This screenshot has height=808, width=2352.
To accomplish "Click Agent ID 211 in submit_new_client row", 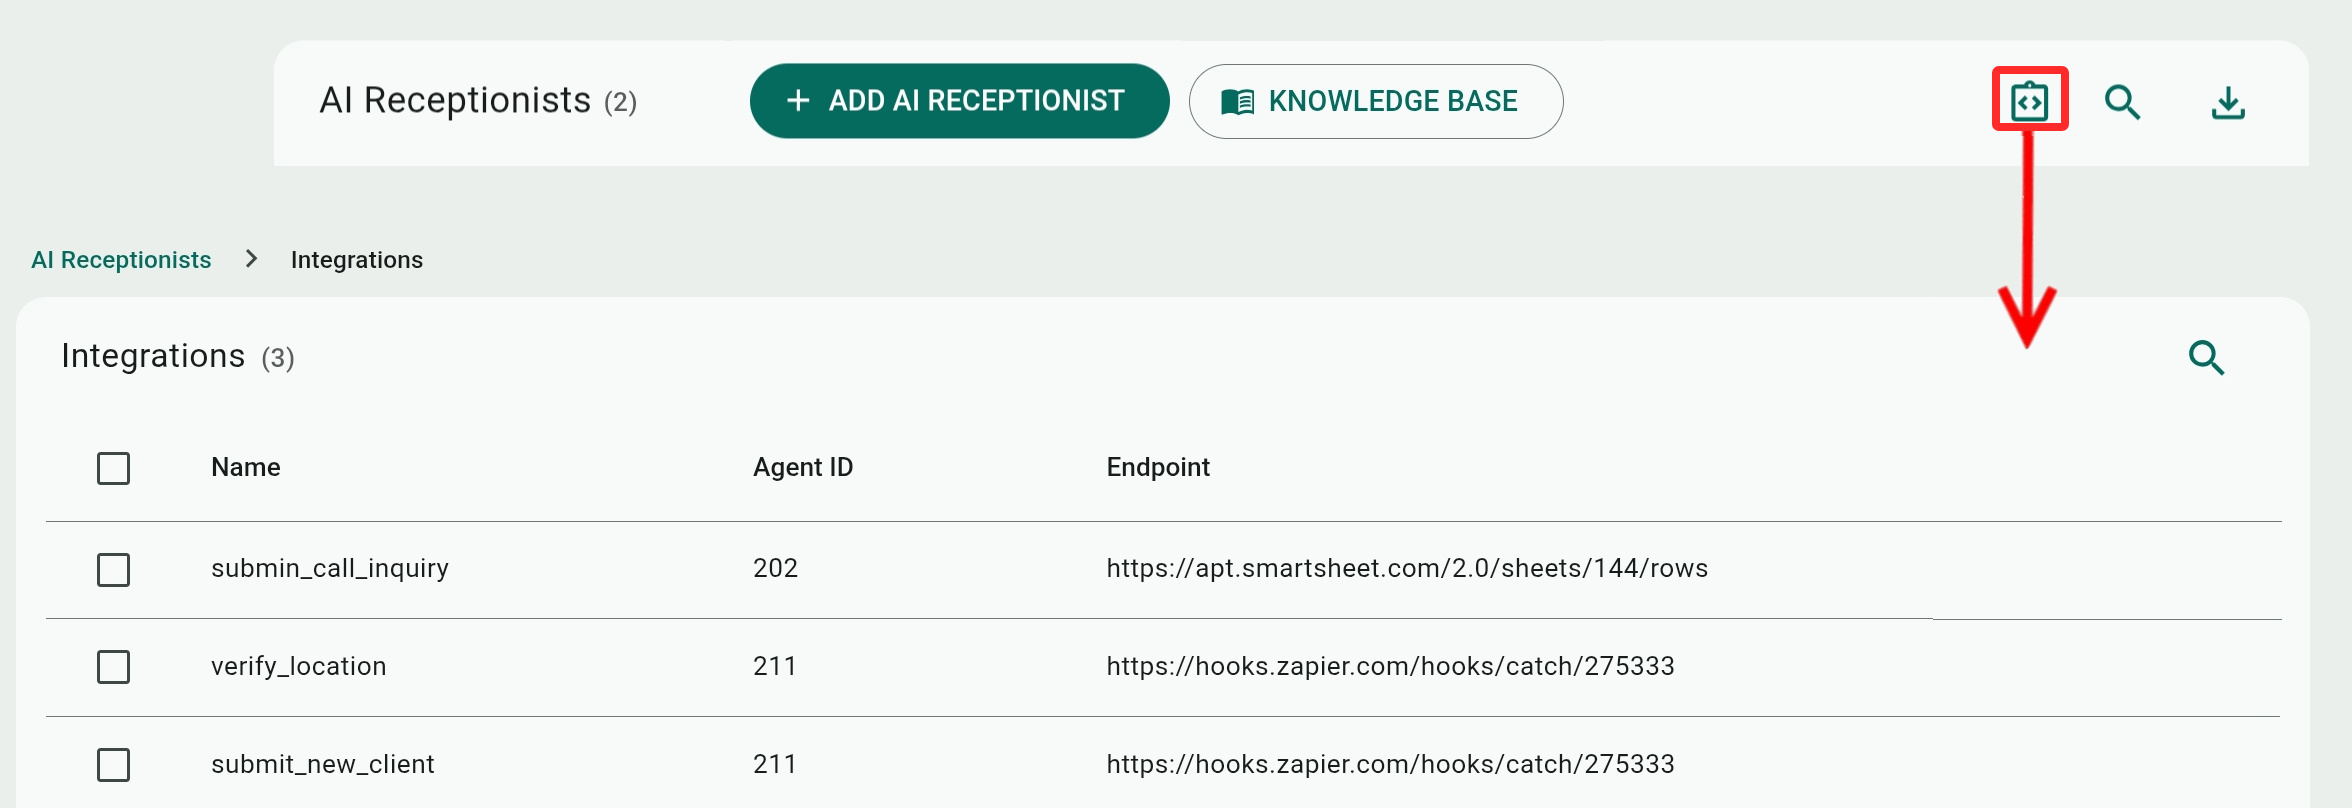I will click(774, 764).
